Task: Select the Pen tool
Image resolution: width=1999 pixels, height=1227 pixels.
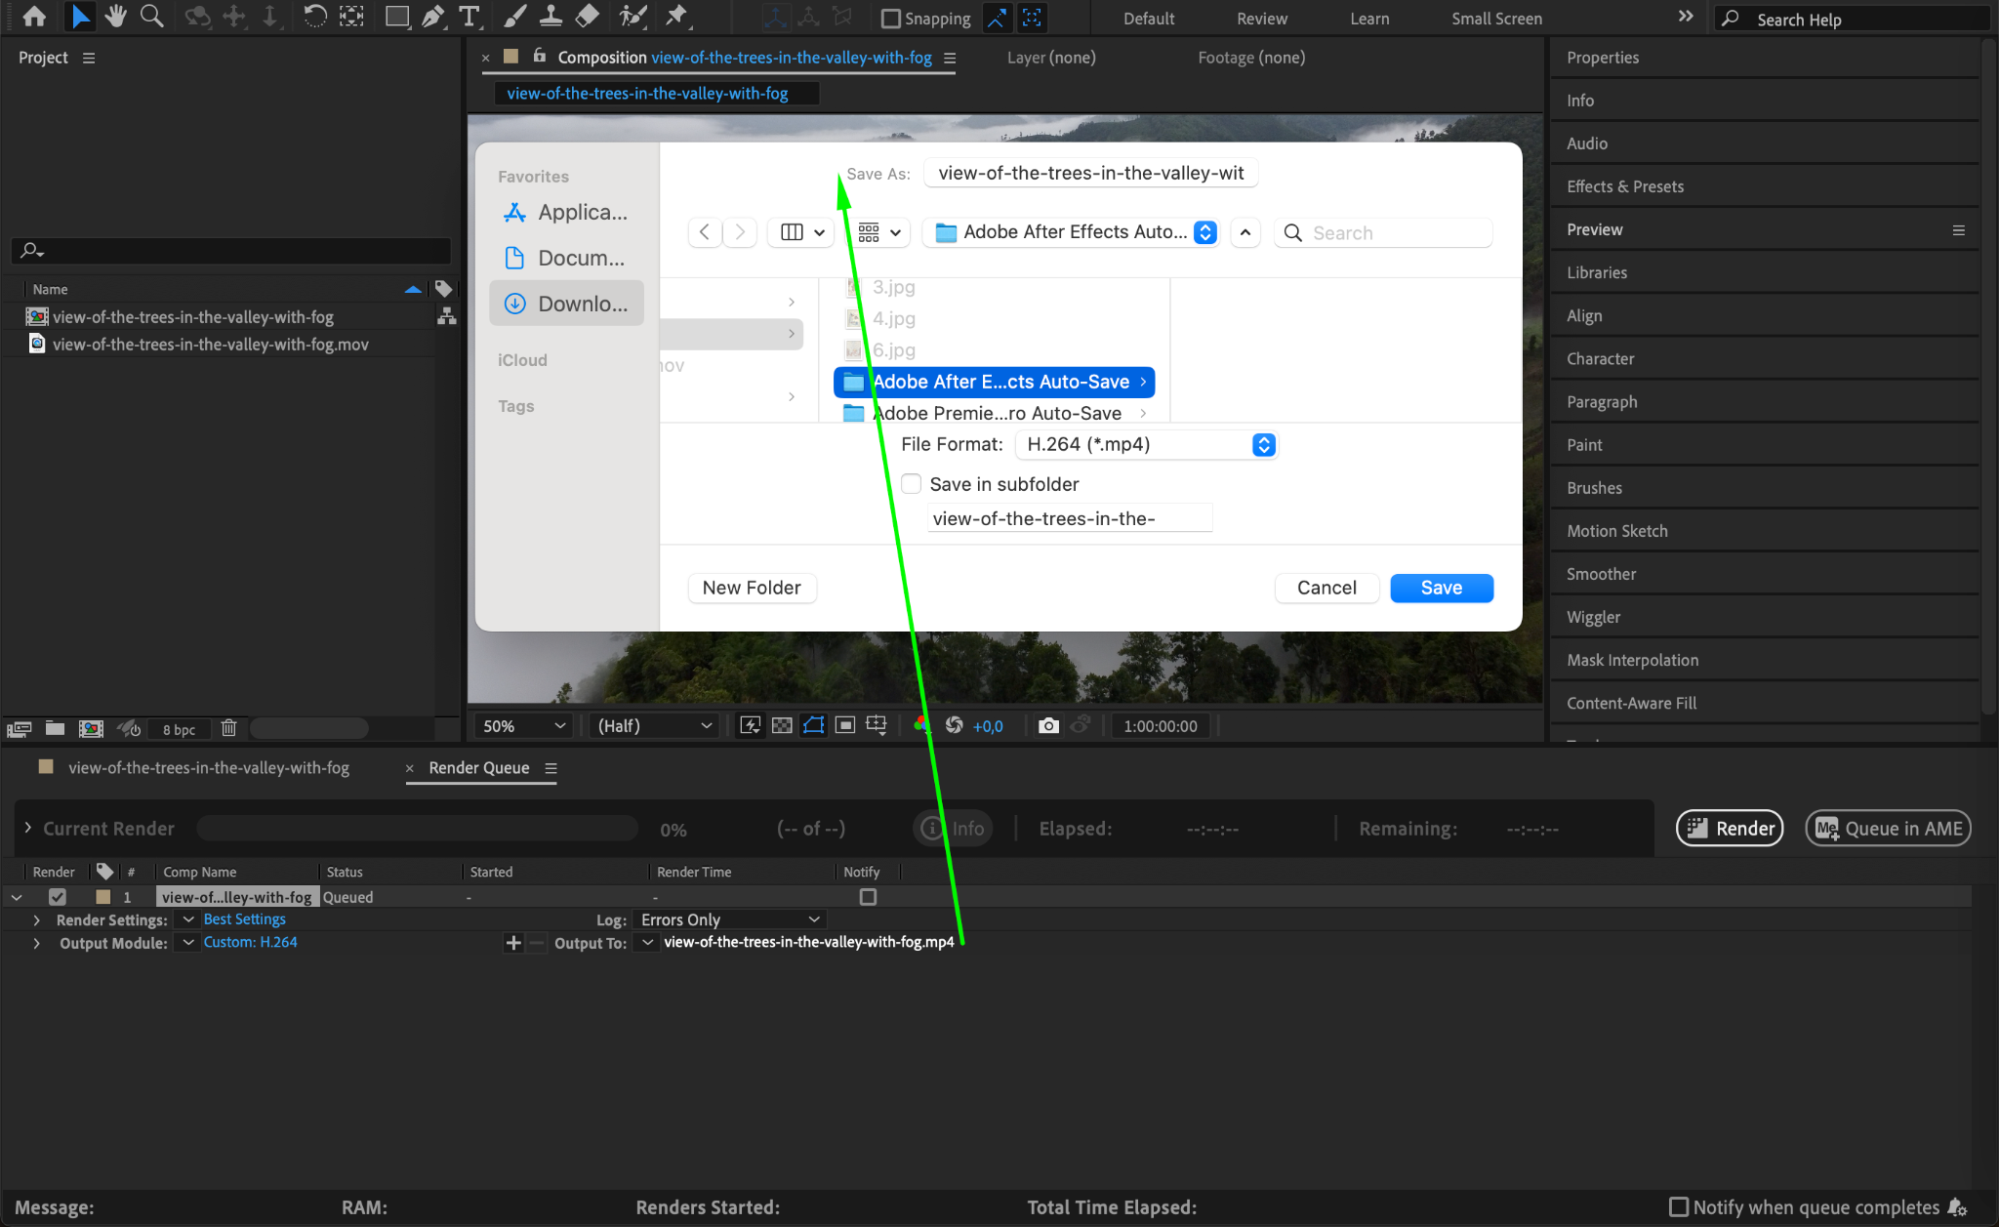Action: point(433,16)
